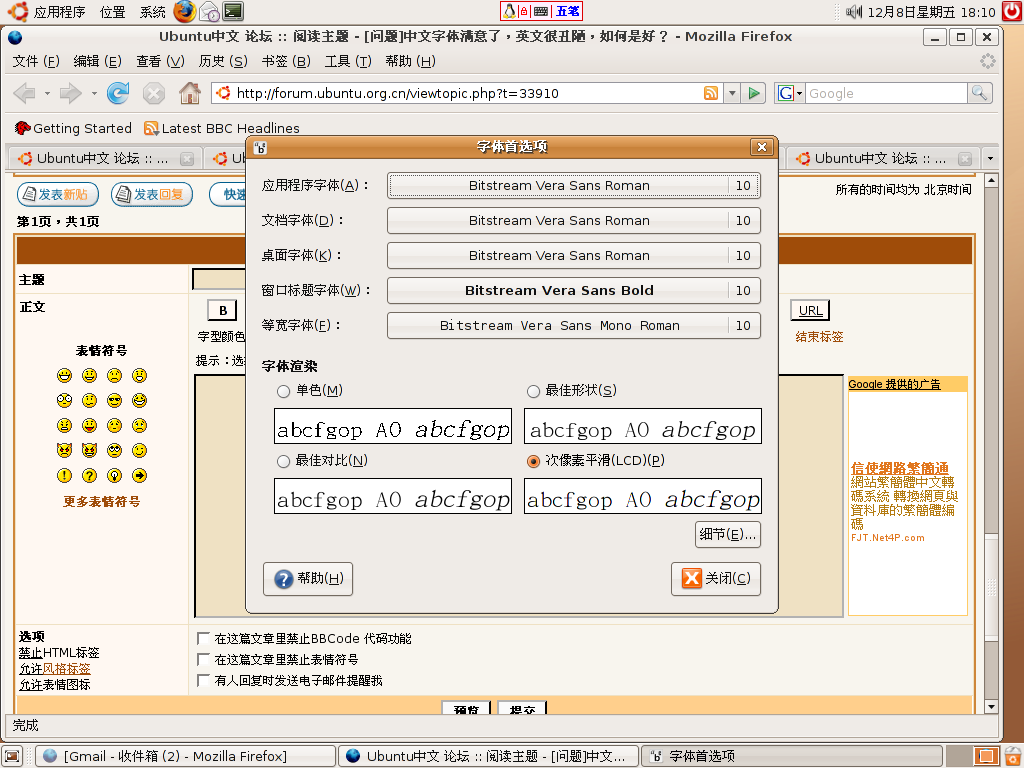1024x768 pixels.
Task: Click the post new topic button icon
Action: 58,195
